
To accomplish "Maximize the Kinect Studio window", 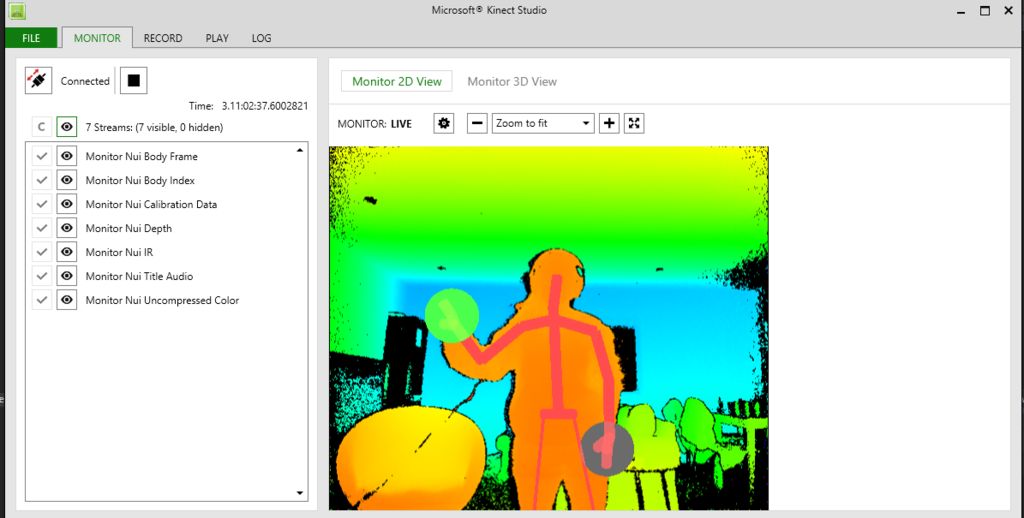I will pos(985,10).
